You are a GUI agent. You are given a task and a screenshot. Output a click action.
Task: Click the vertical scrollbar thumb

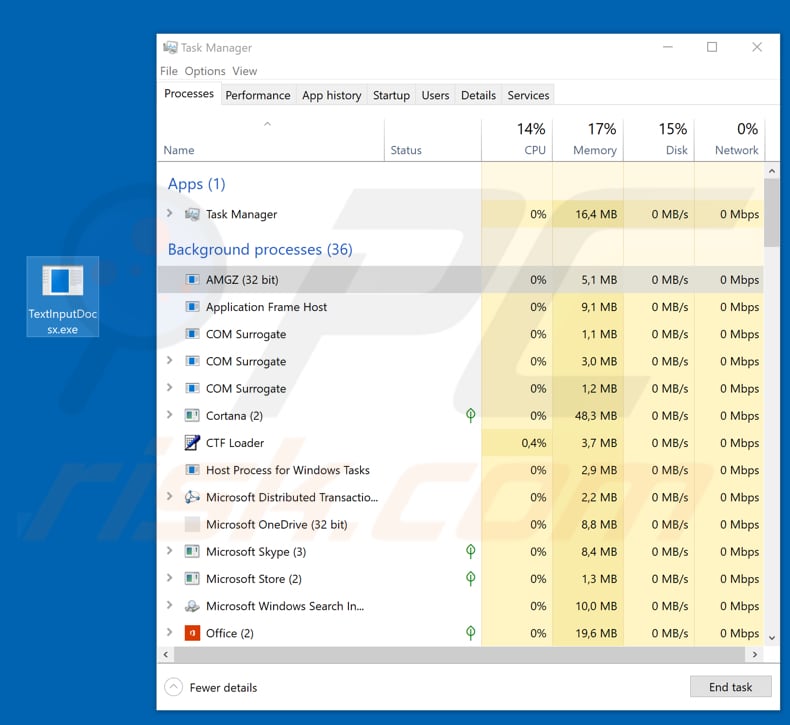(772, 213)
